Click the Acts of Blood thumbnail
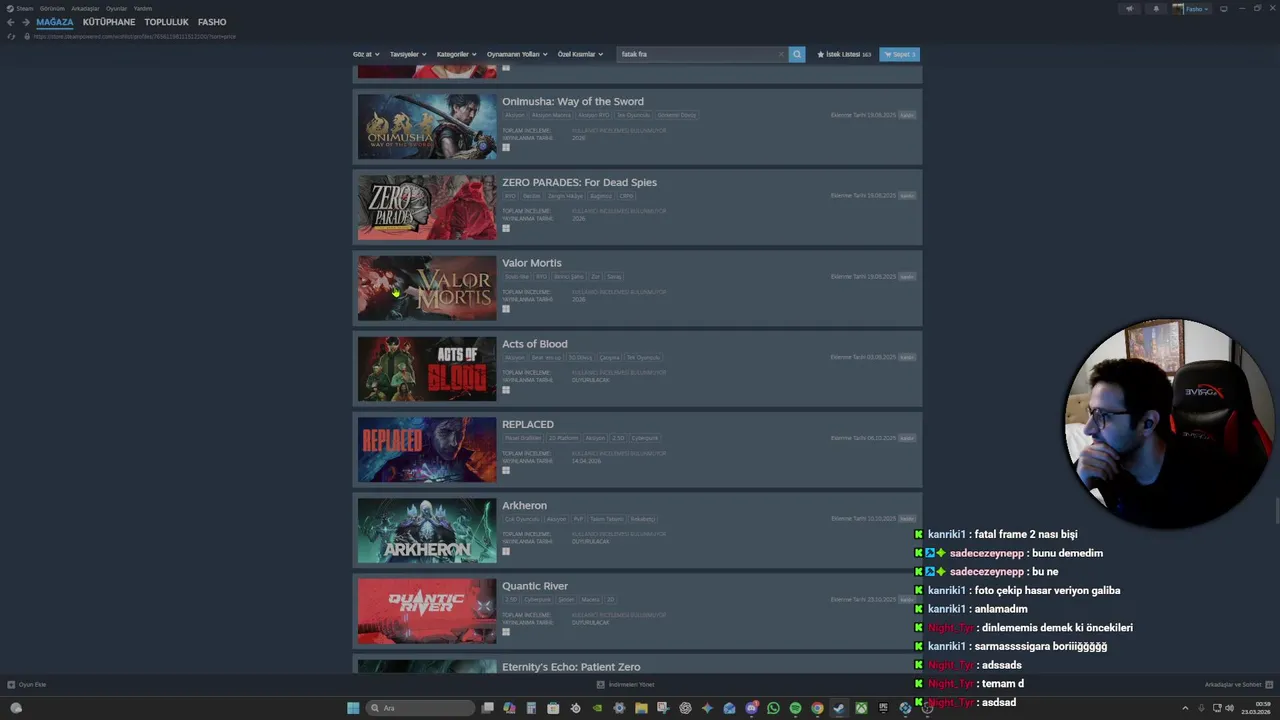1280x720 pixels. [427, 369]
